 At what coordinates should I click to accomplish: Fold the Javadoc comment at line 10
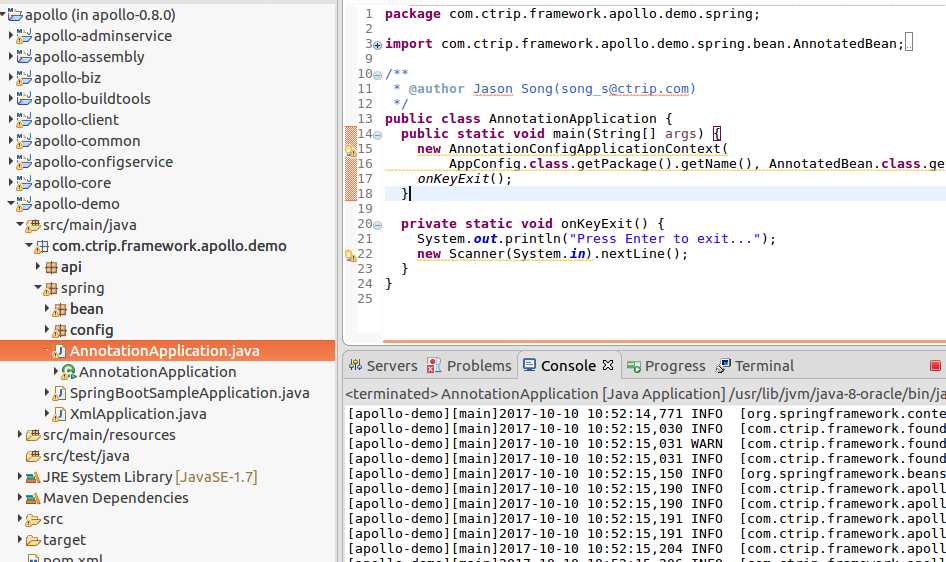coord(378,75)
